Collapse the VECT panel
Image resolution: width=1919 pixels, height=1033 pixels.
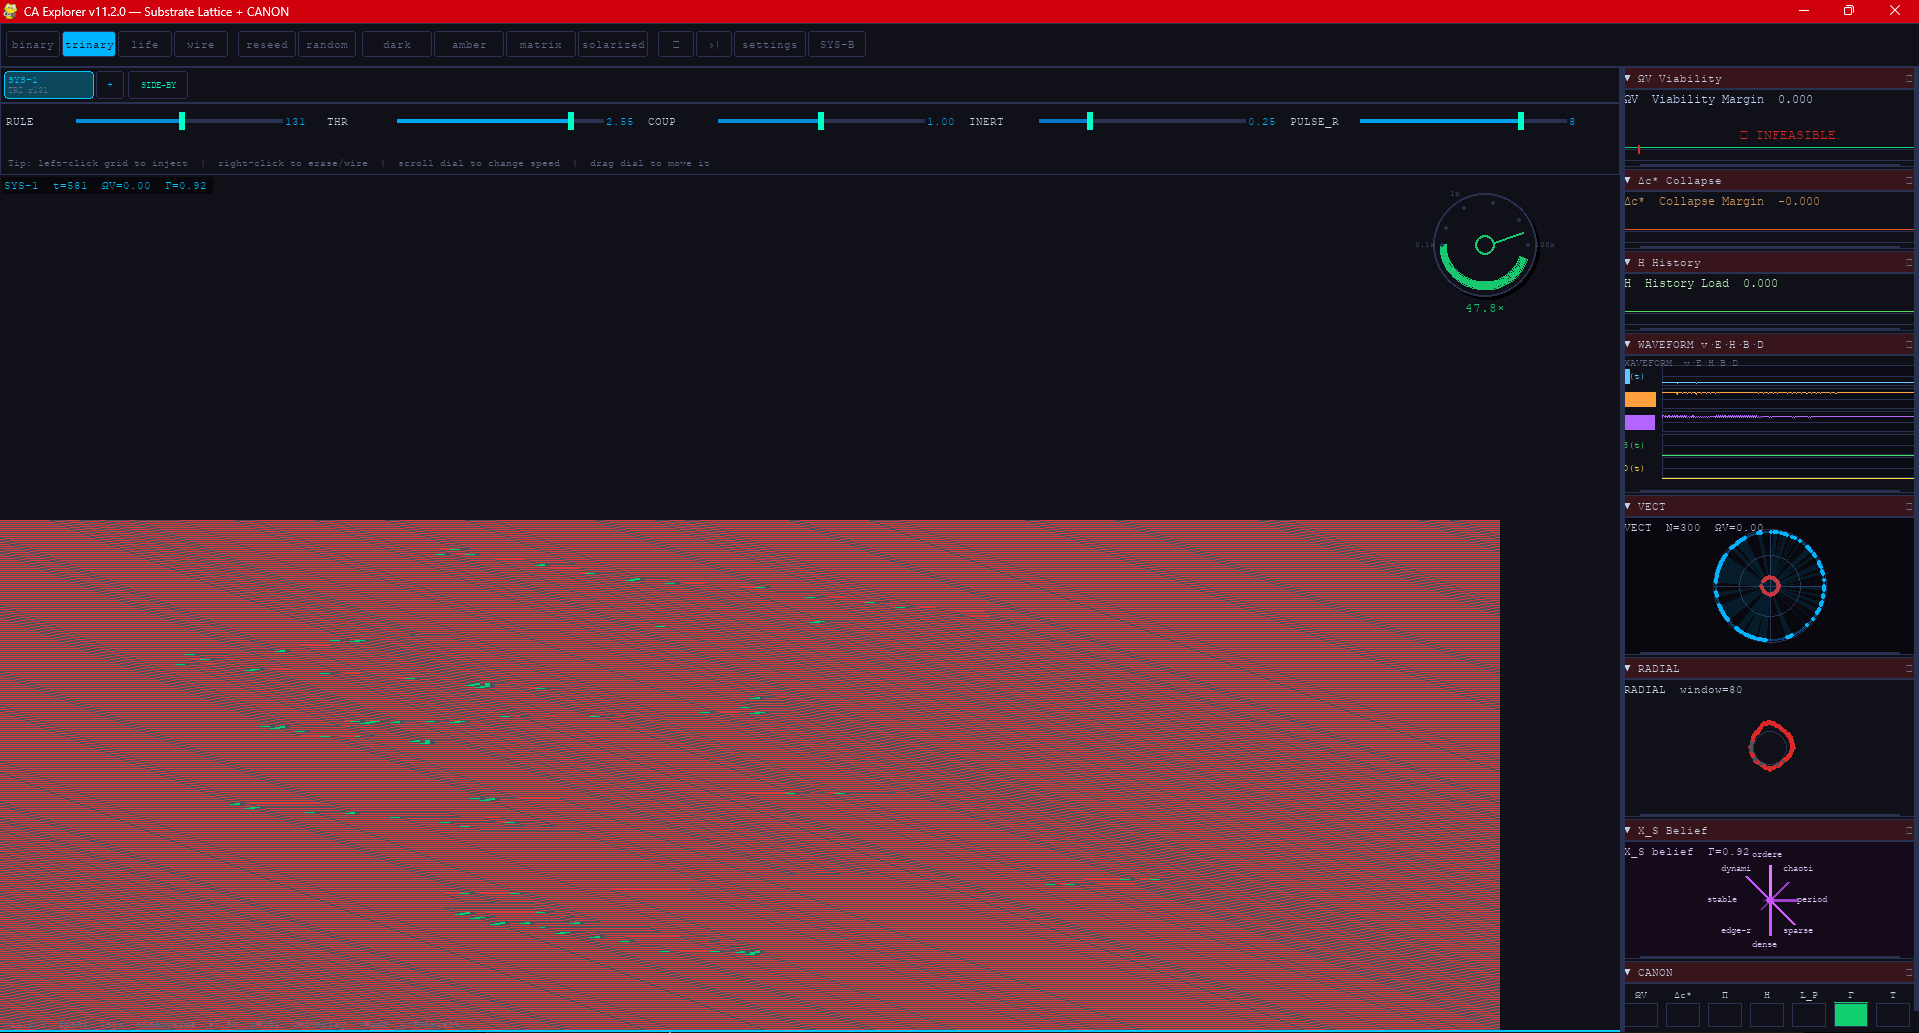point(1628,506)
